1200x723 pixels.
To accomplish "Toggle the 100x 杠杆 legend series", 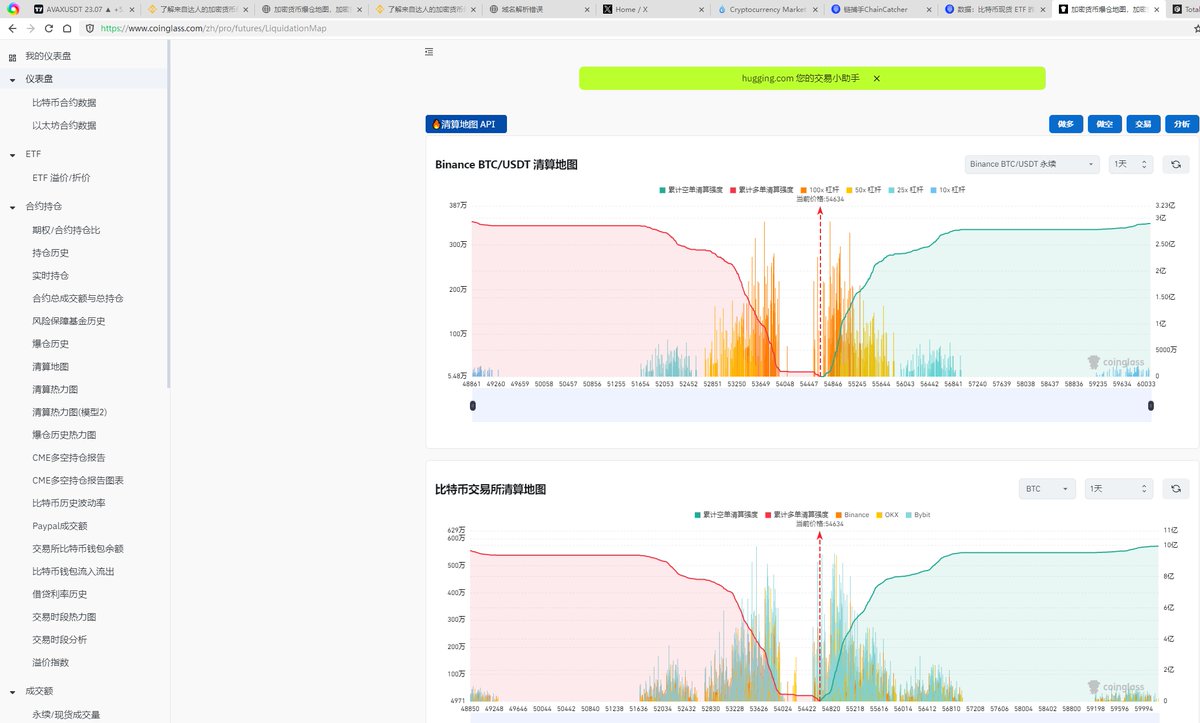I will tap(821, 190).
